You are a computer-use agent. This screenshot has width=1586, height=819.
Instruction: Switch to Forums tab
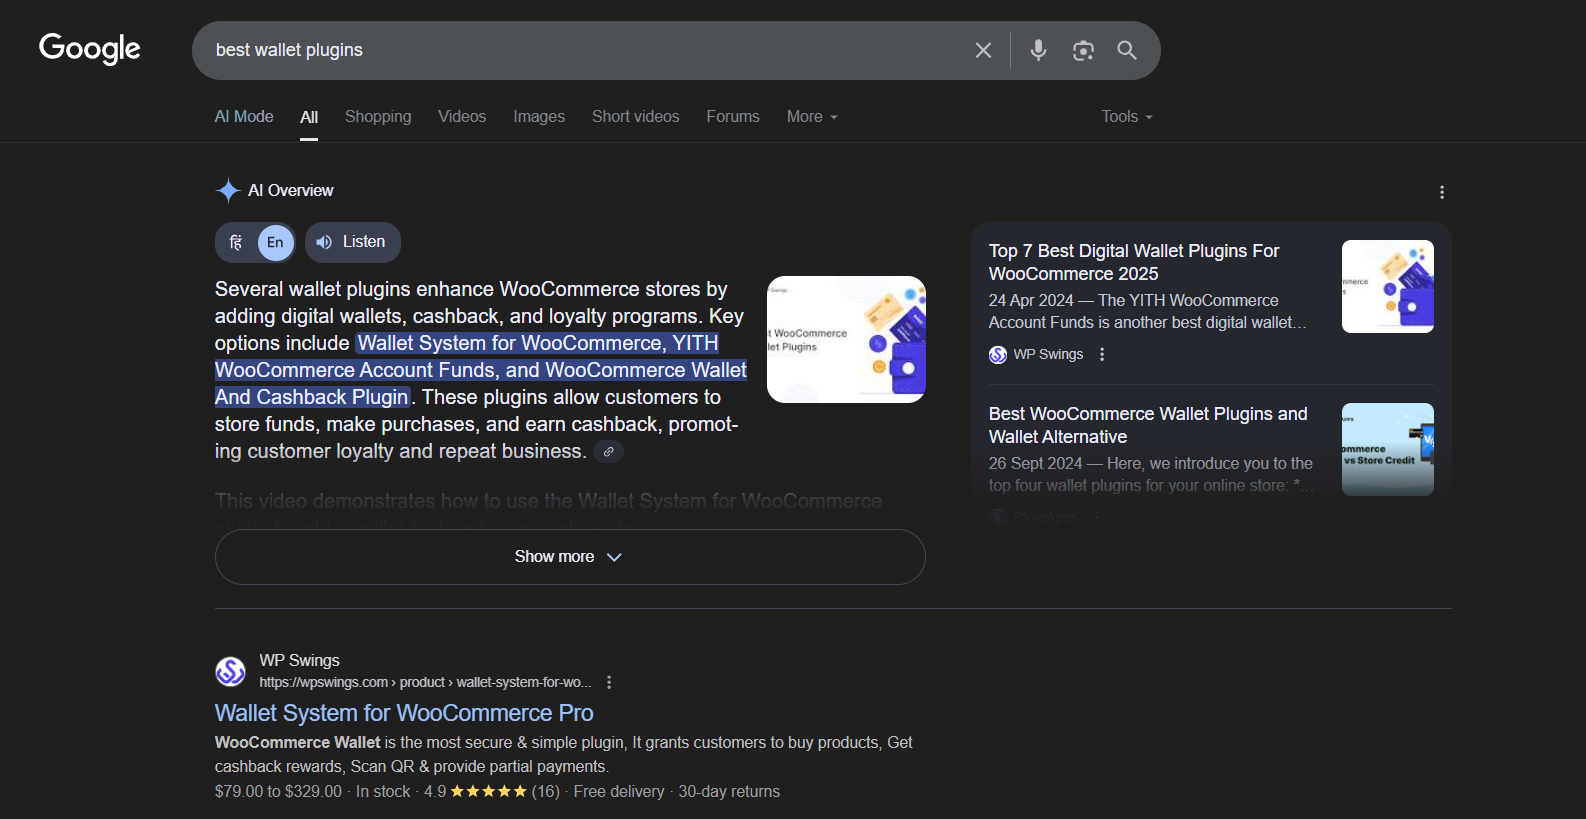(733, 117)
